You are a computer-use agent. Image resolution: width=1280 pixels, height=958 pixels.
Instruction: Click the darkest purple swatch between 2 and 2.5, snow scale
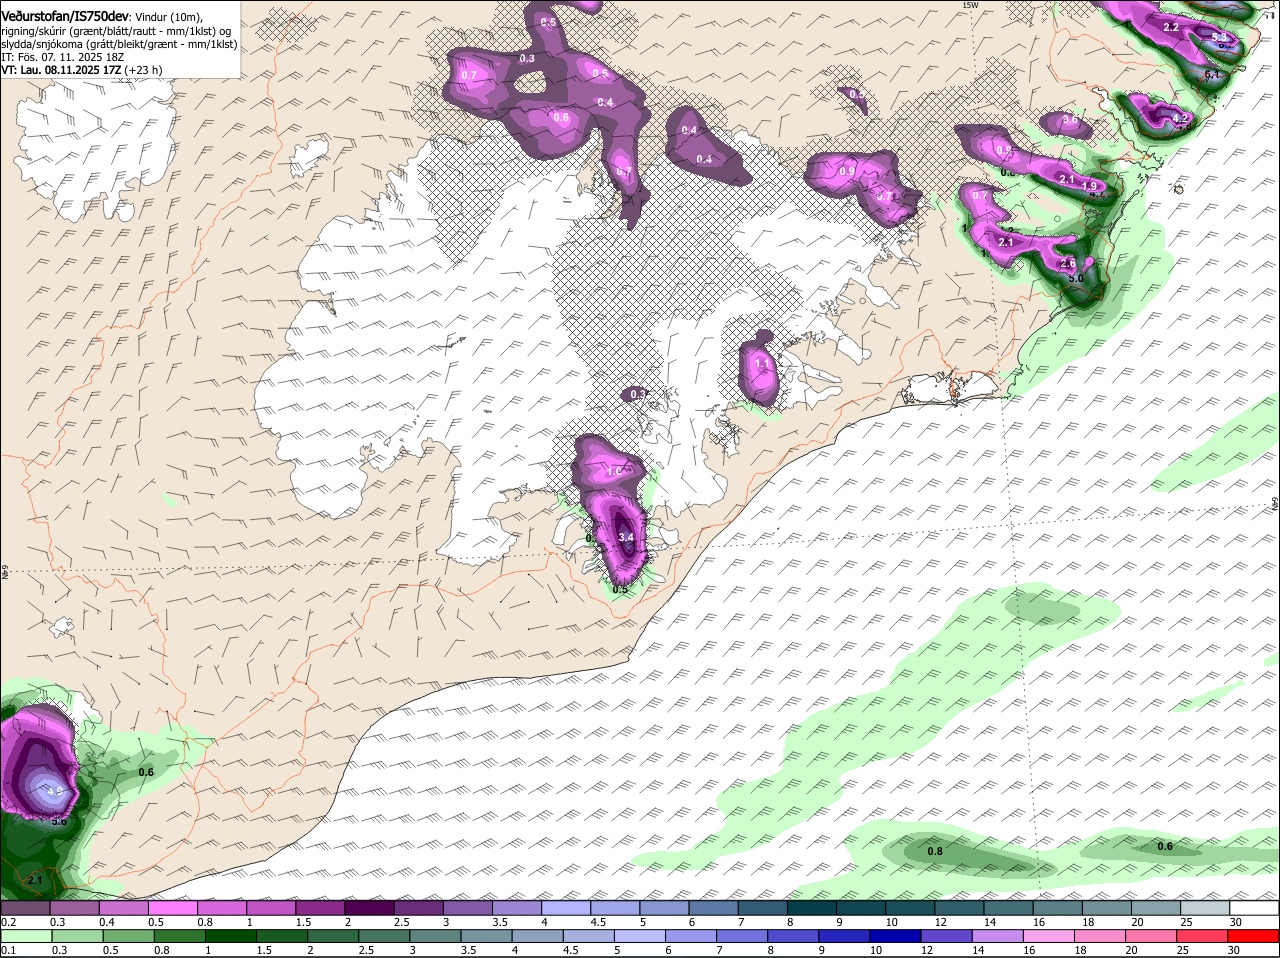[369, 909]
